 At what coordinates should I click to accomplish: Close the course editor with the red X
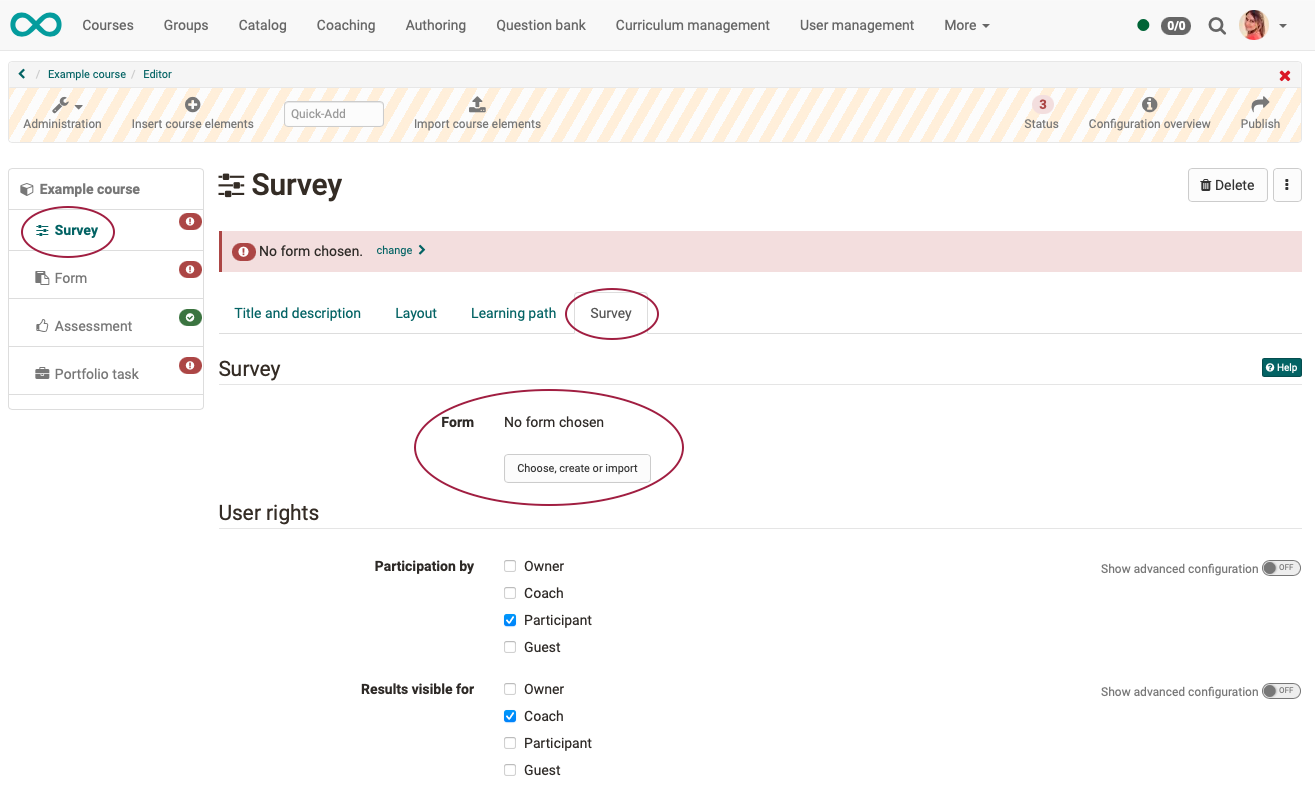pos(1285,75)
